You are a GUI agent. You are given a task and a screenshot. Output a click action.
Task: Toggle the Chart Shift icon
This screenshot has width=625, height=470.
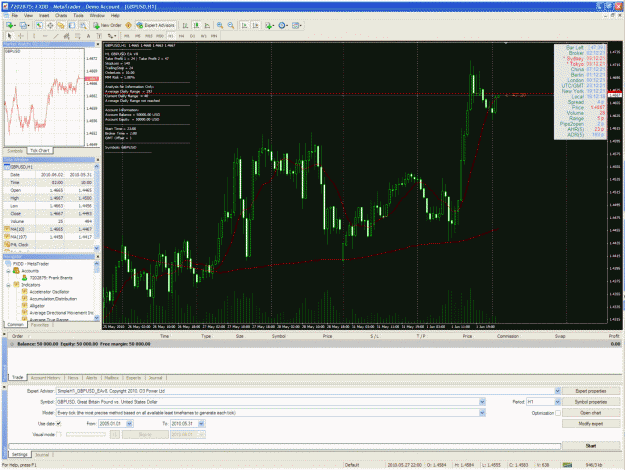coord(256,26)
